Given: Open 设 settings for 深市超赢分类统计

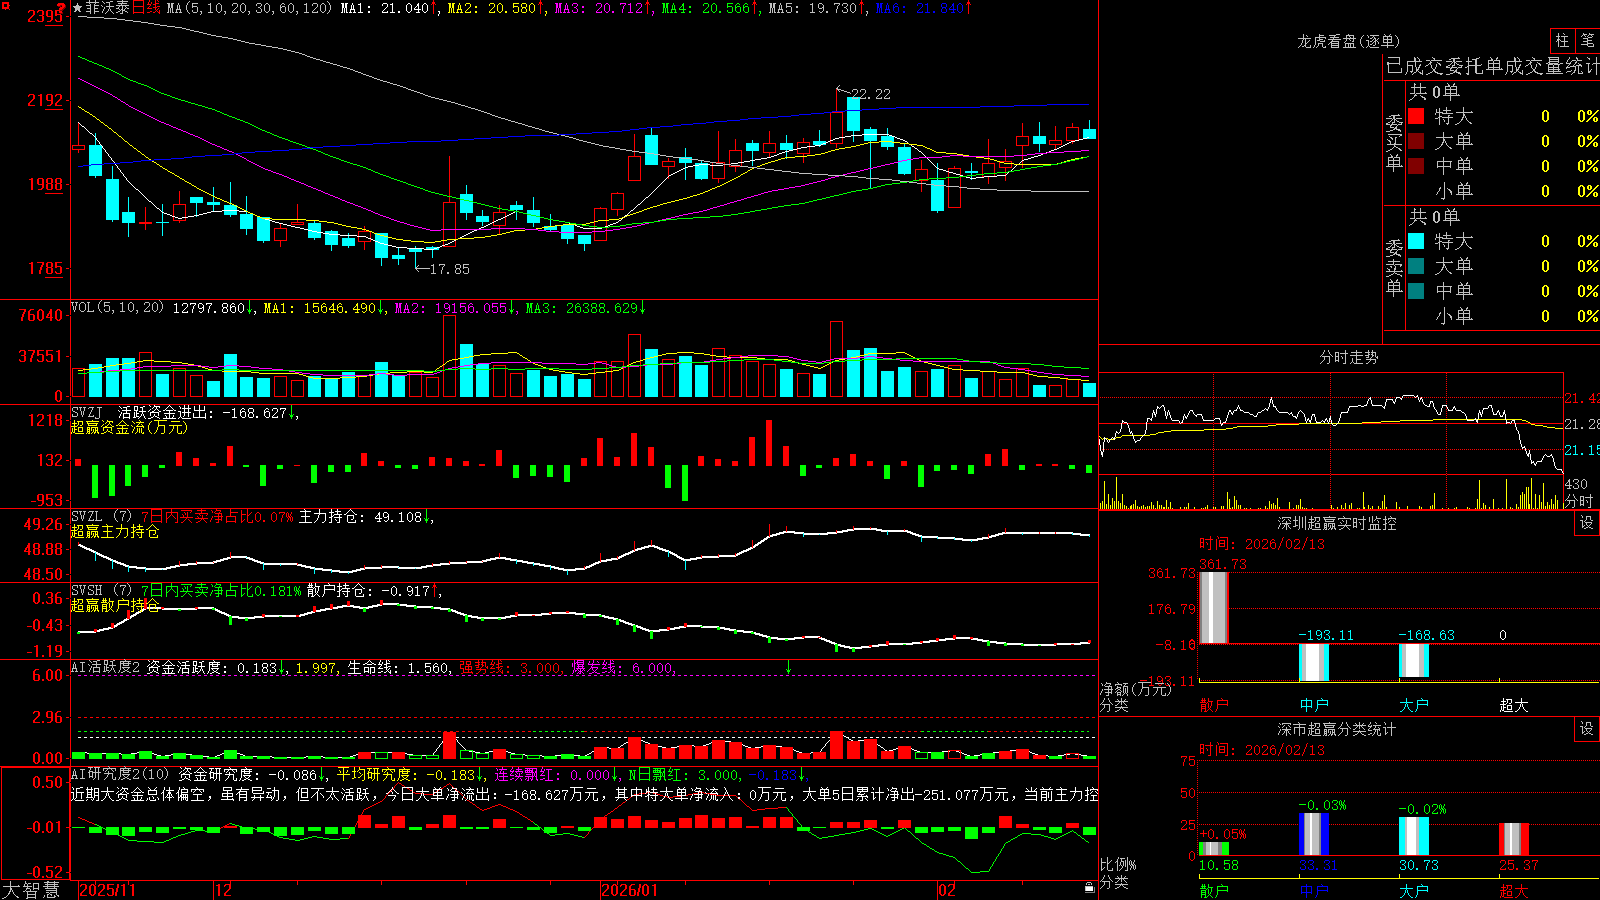Looking at the screenshot, I should (1587, 729).
